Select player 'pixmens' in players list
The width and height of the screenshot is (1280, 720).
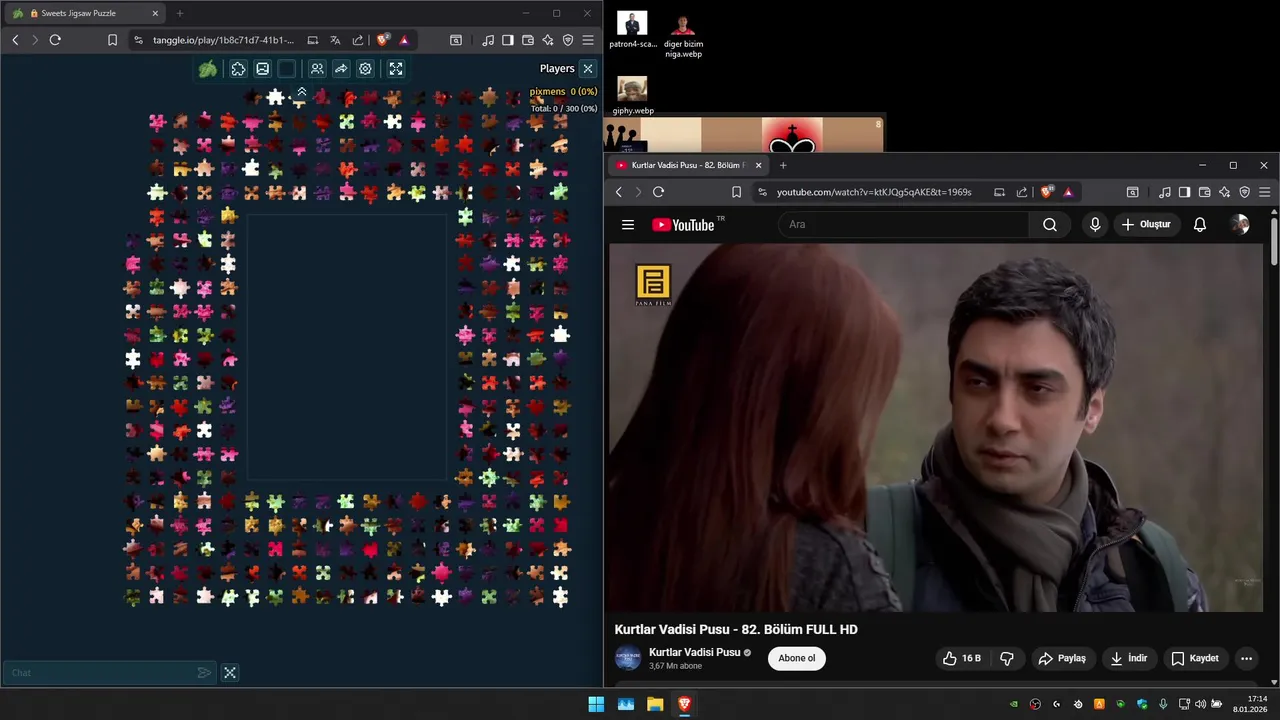tap(548, 92)
